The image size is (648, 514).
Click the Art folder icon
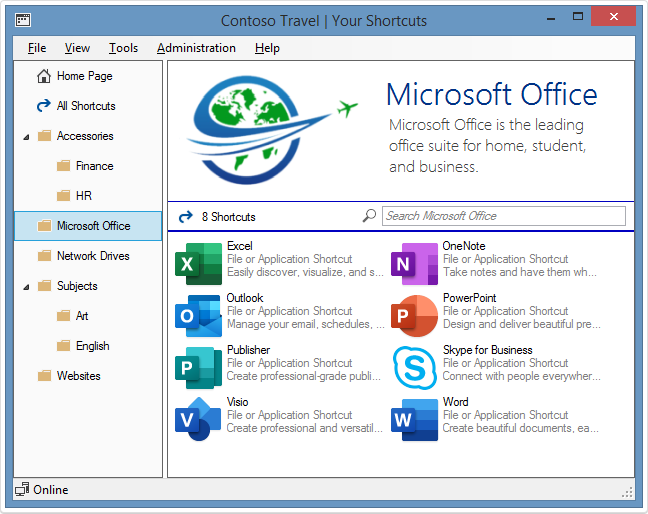tap(63, 316)
